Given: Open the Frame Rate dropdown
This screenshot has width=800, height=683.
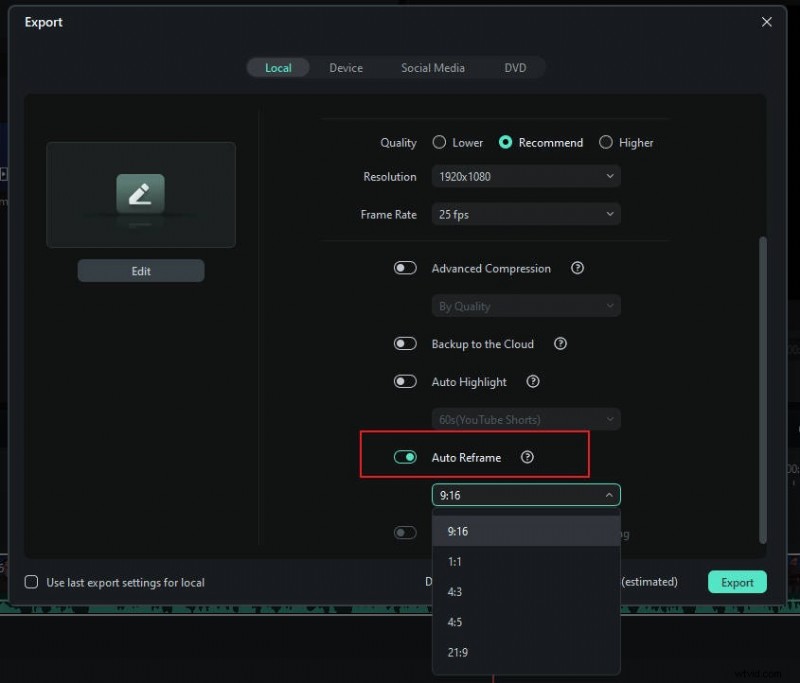Looking at the screenshot, I should [525, 213].
